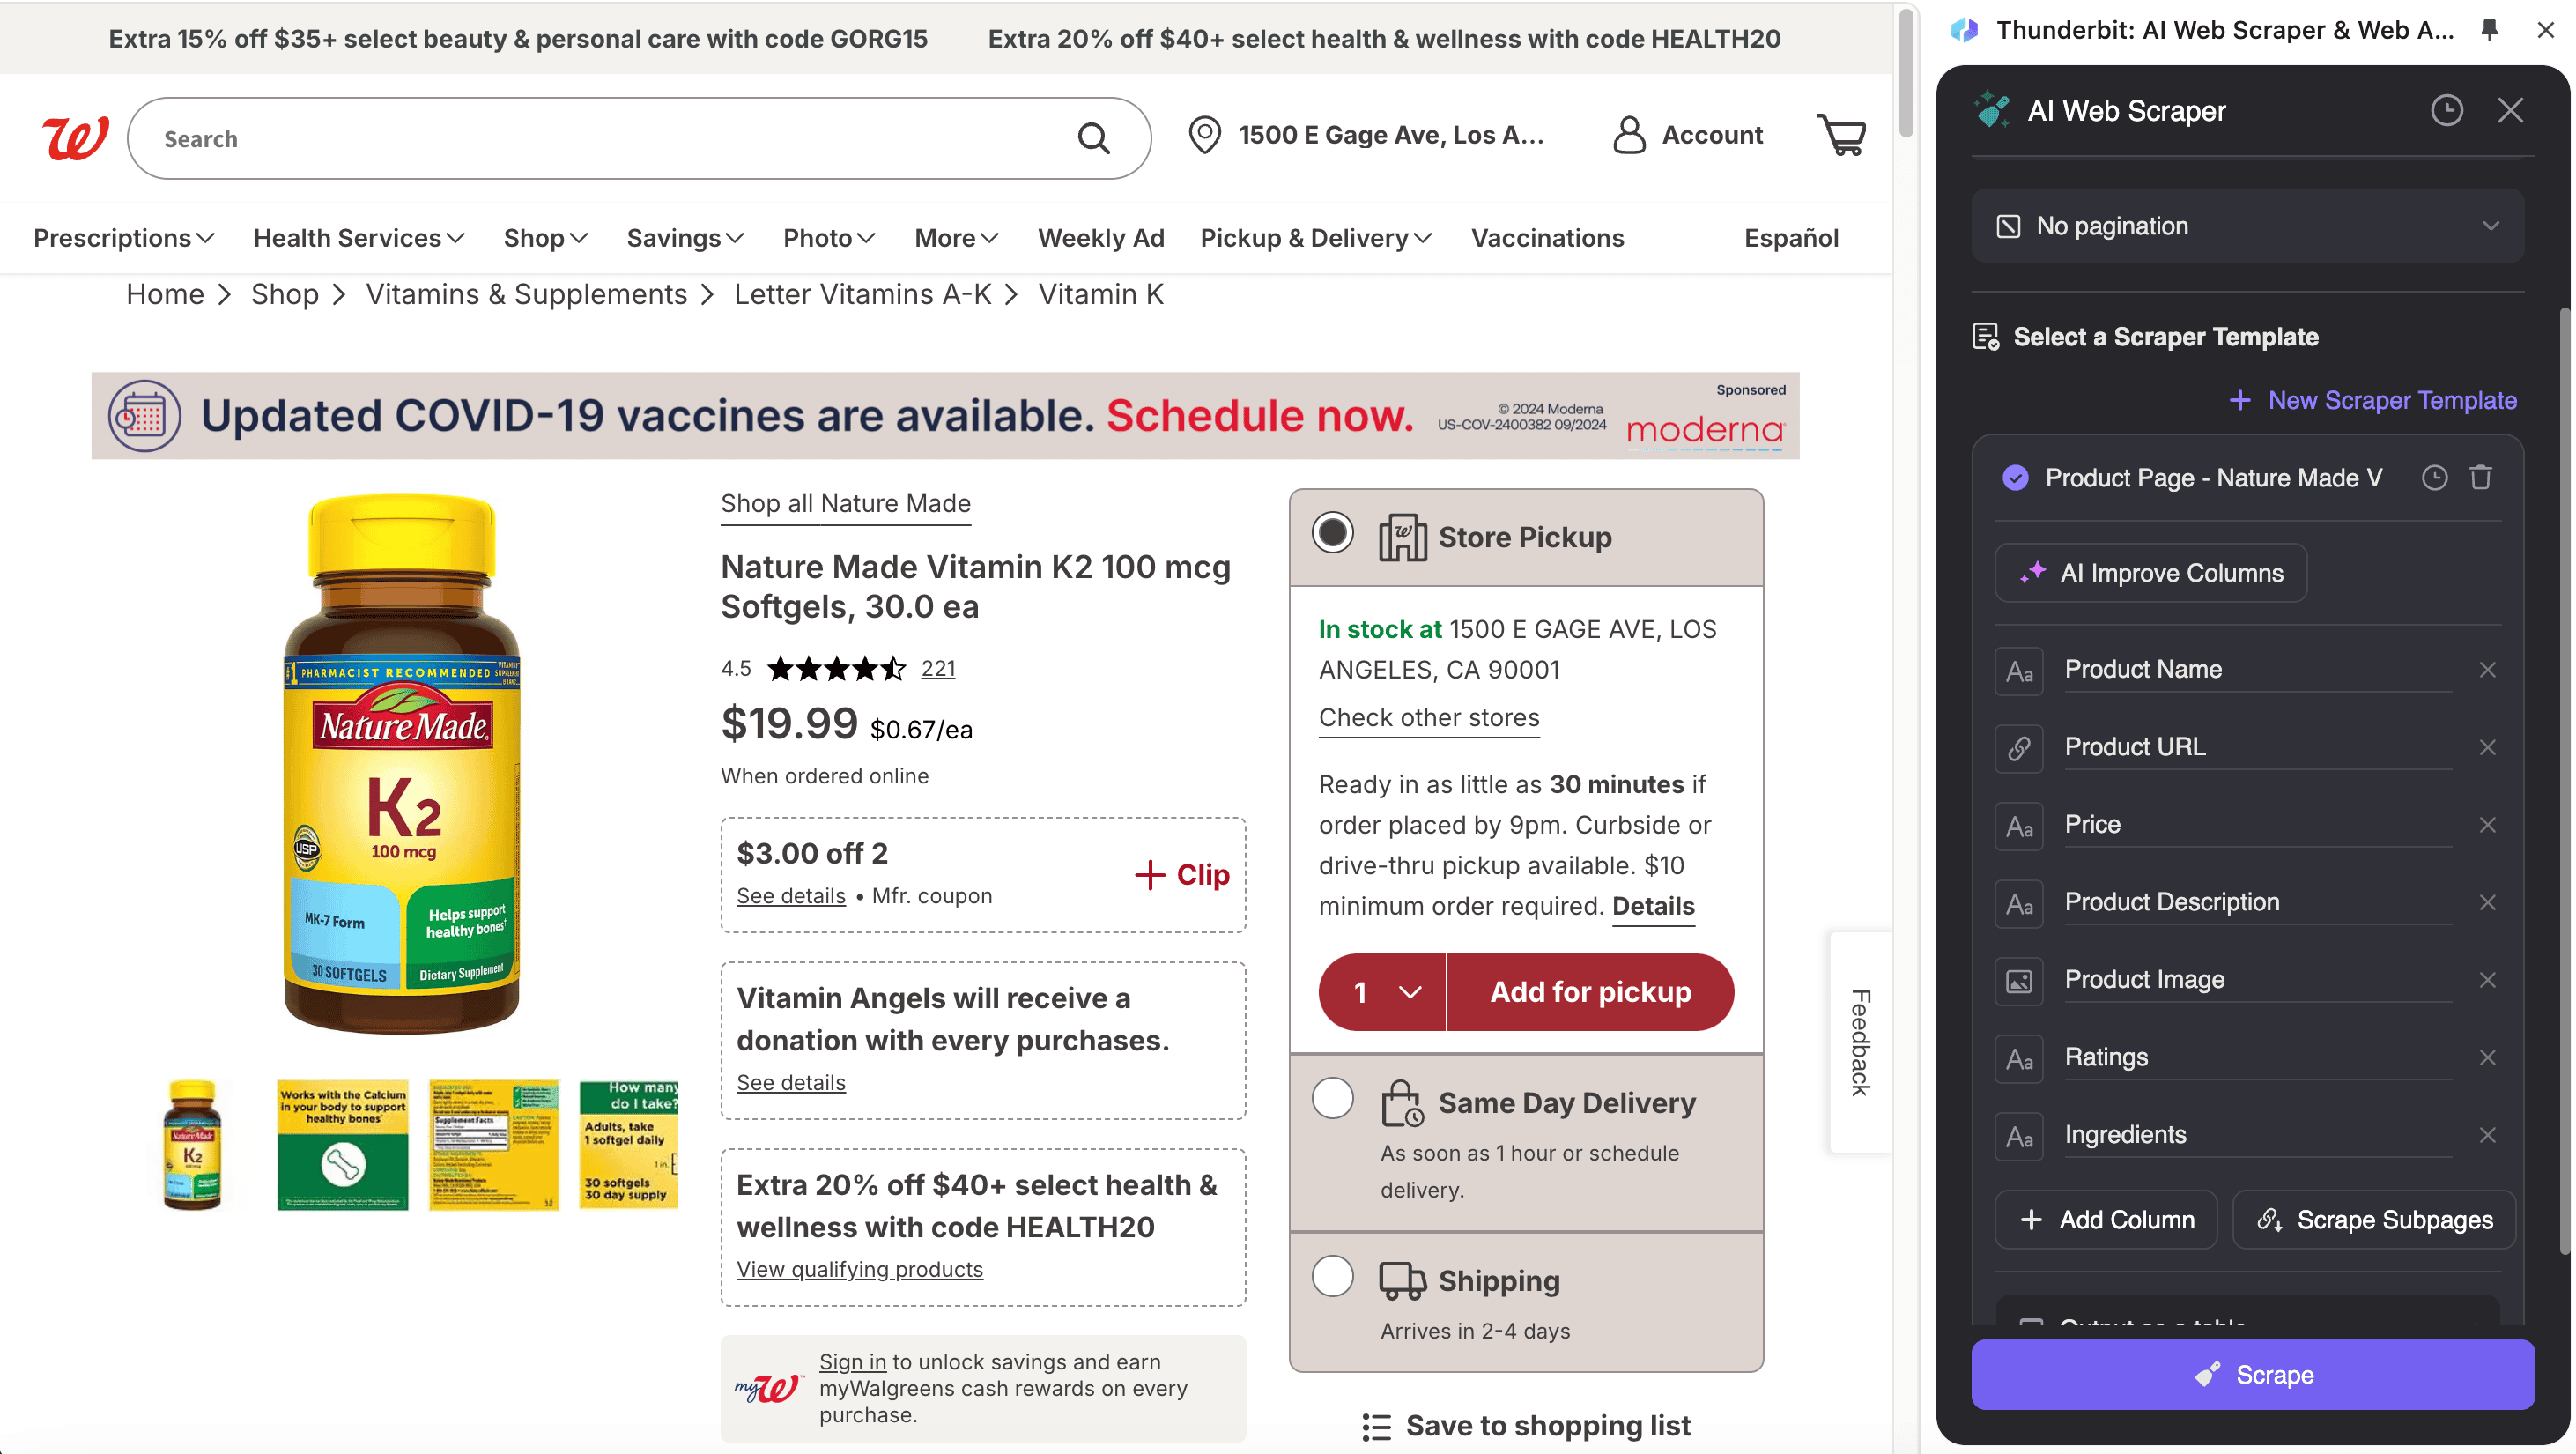Image resolution: width=2576 pixels, height=1454 pixels.
Task: Click the $3.00 off Clip coupon button
Action: pyautogui.click(x=1182, y=875)
